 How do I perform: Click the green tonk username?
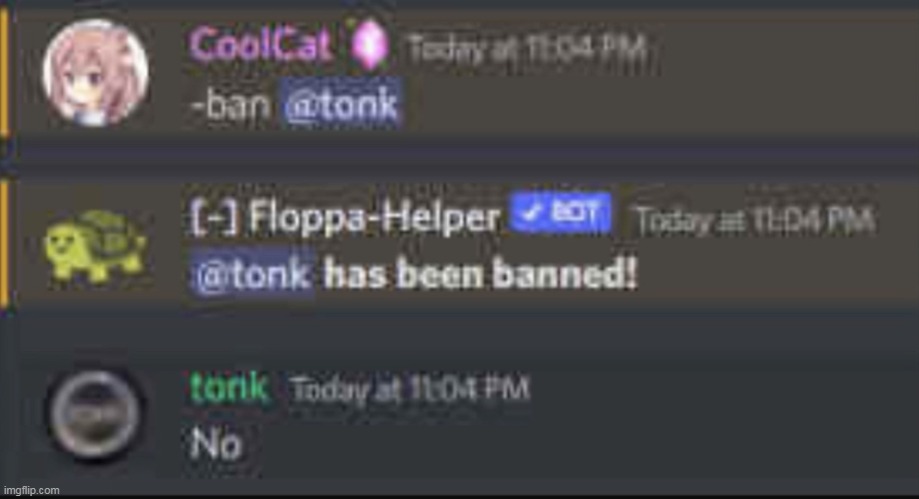[229, 388]
